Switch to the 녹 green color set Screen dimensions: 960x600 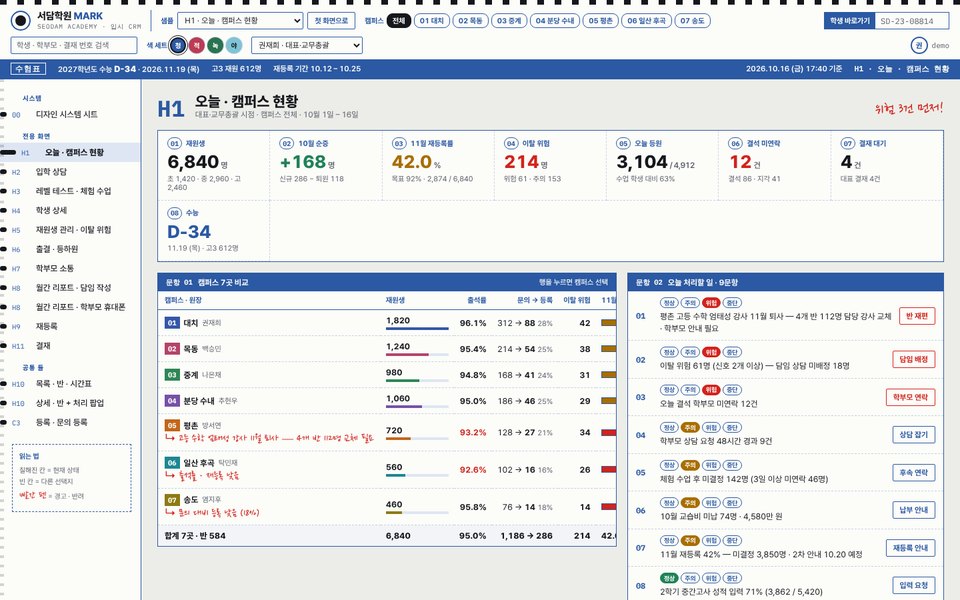click(x=215, y=45)
